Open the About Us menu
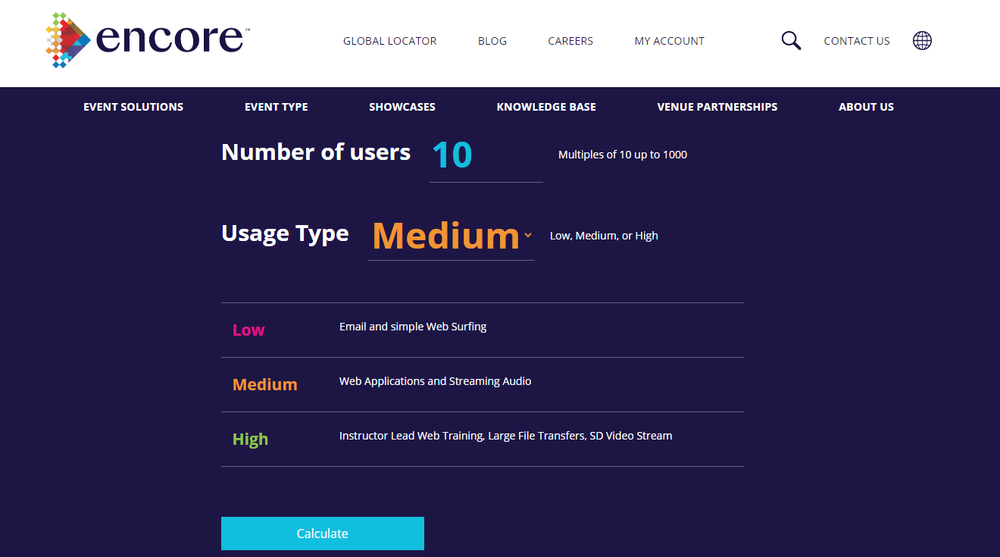This screenshot has width=1000, height=557. [866, 107]
